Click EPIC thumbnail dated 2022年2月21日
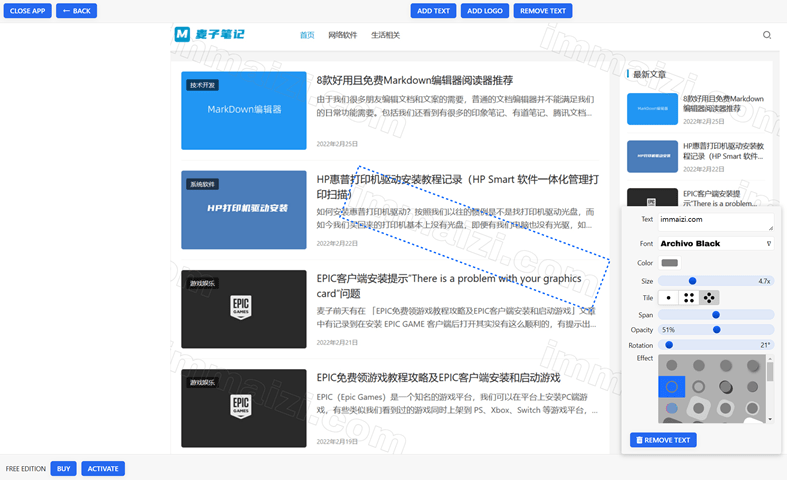The width and height of the screenshot is (787, 480). pos(244,309)
